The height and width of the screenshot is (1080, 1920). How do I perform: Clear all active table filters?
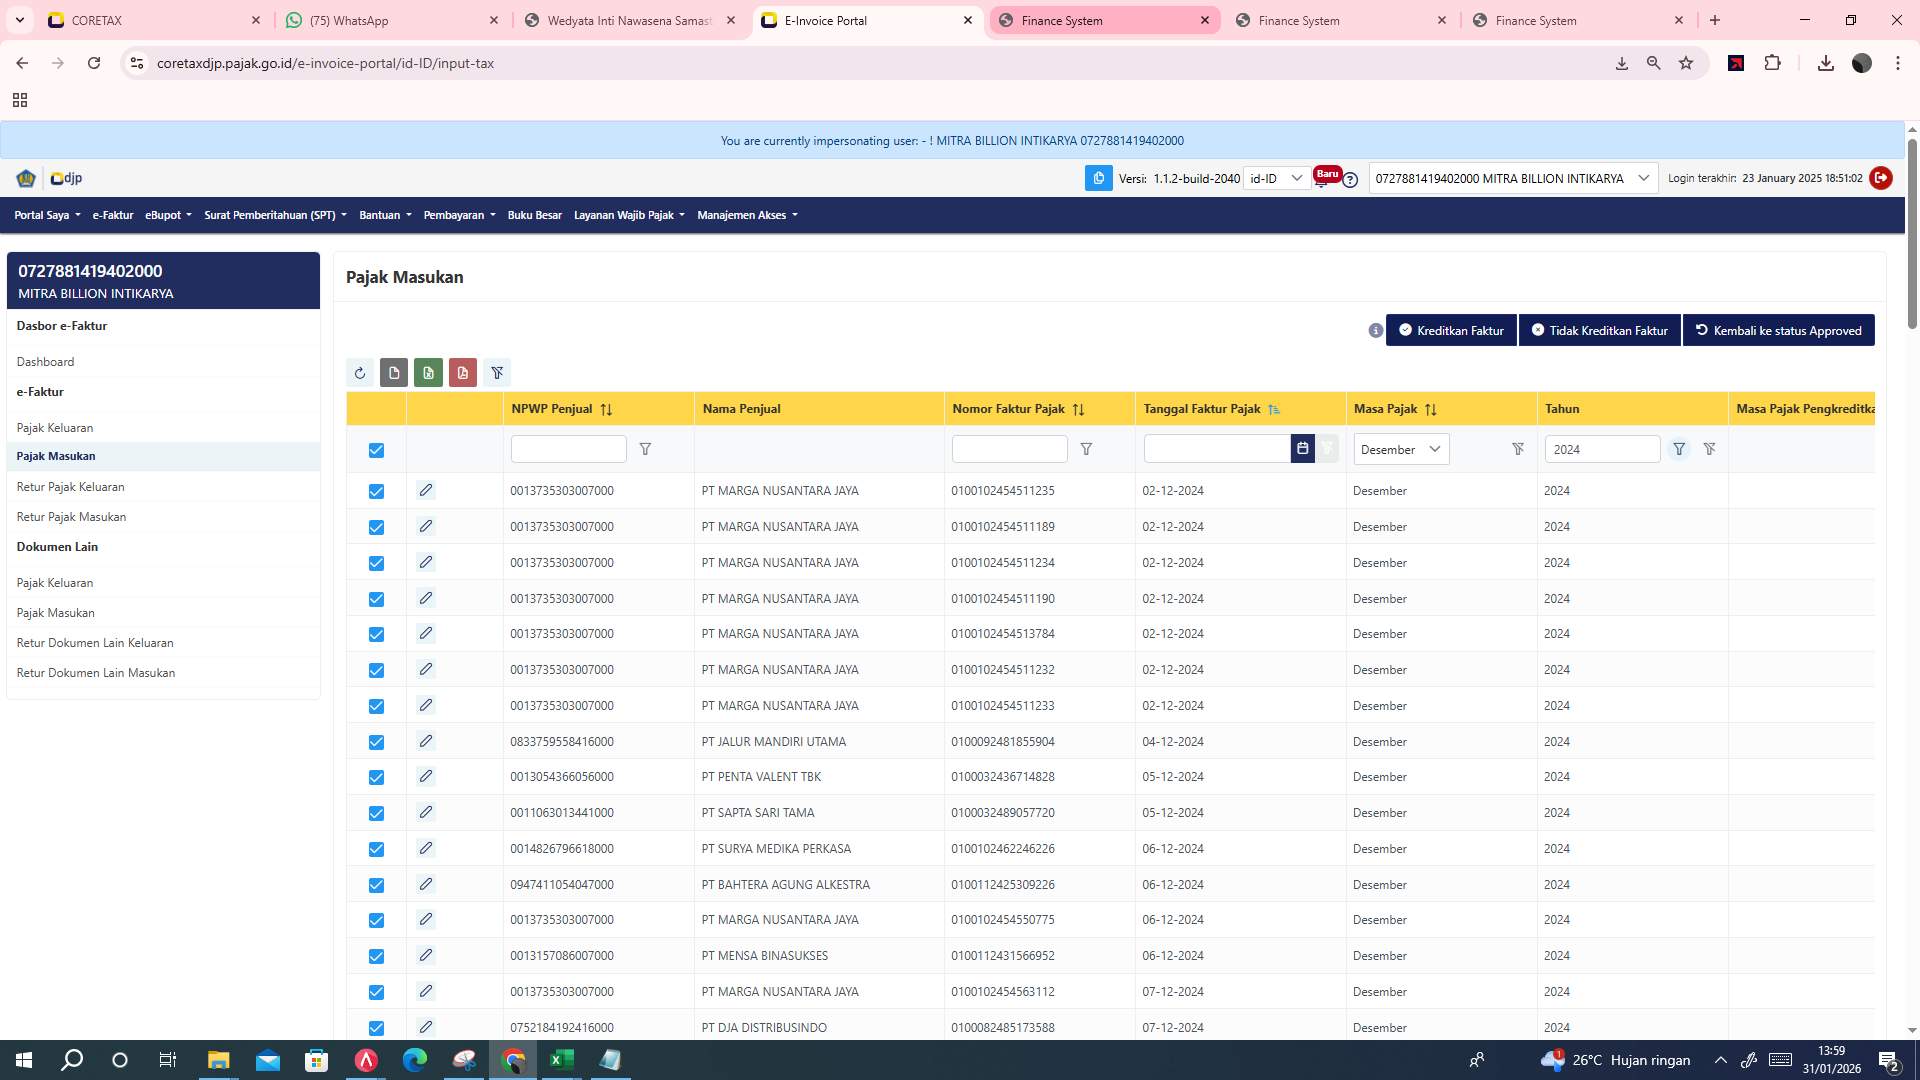[497, 372]
